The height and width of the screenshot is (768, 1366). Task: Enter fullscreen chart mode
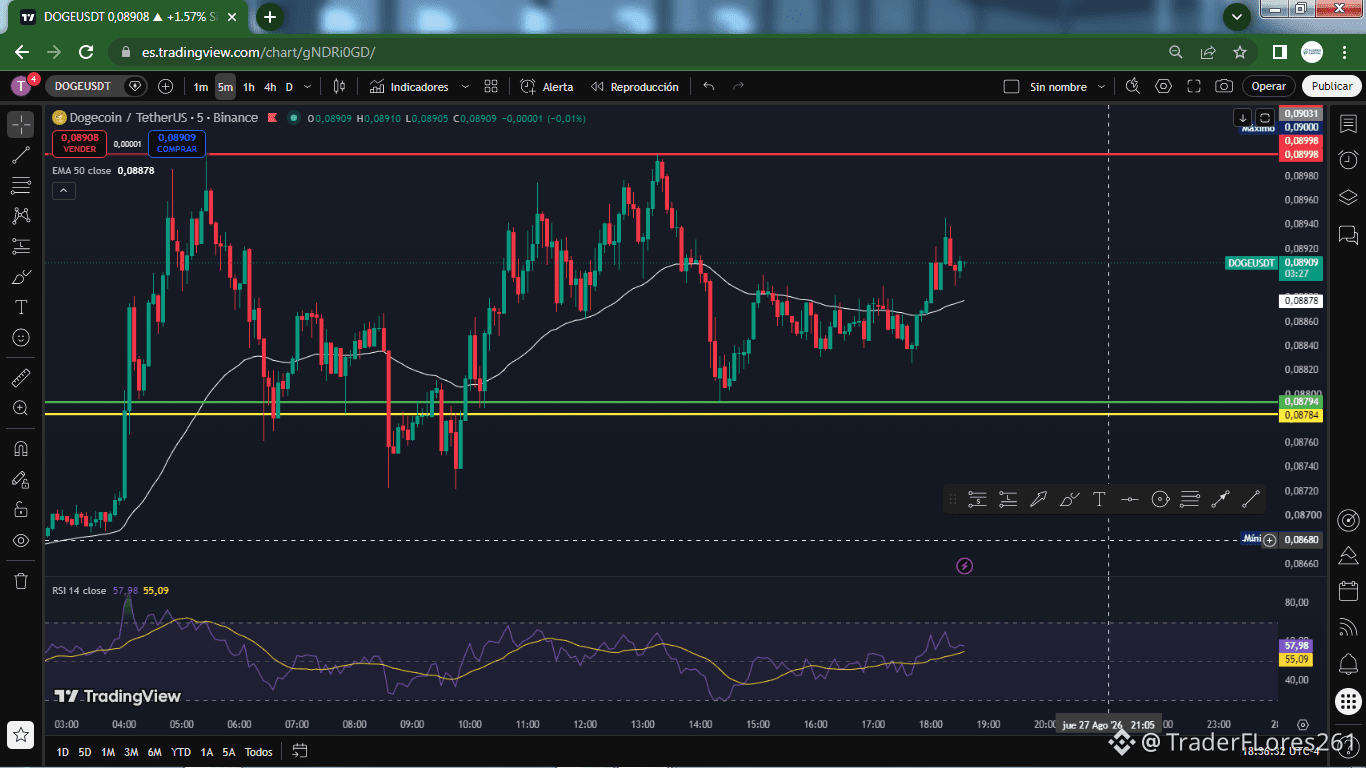(x=1194, y=87)
